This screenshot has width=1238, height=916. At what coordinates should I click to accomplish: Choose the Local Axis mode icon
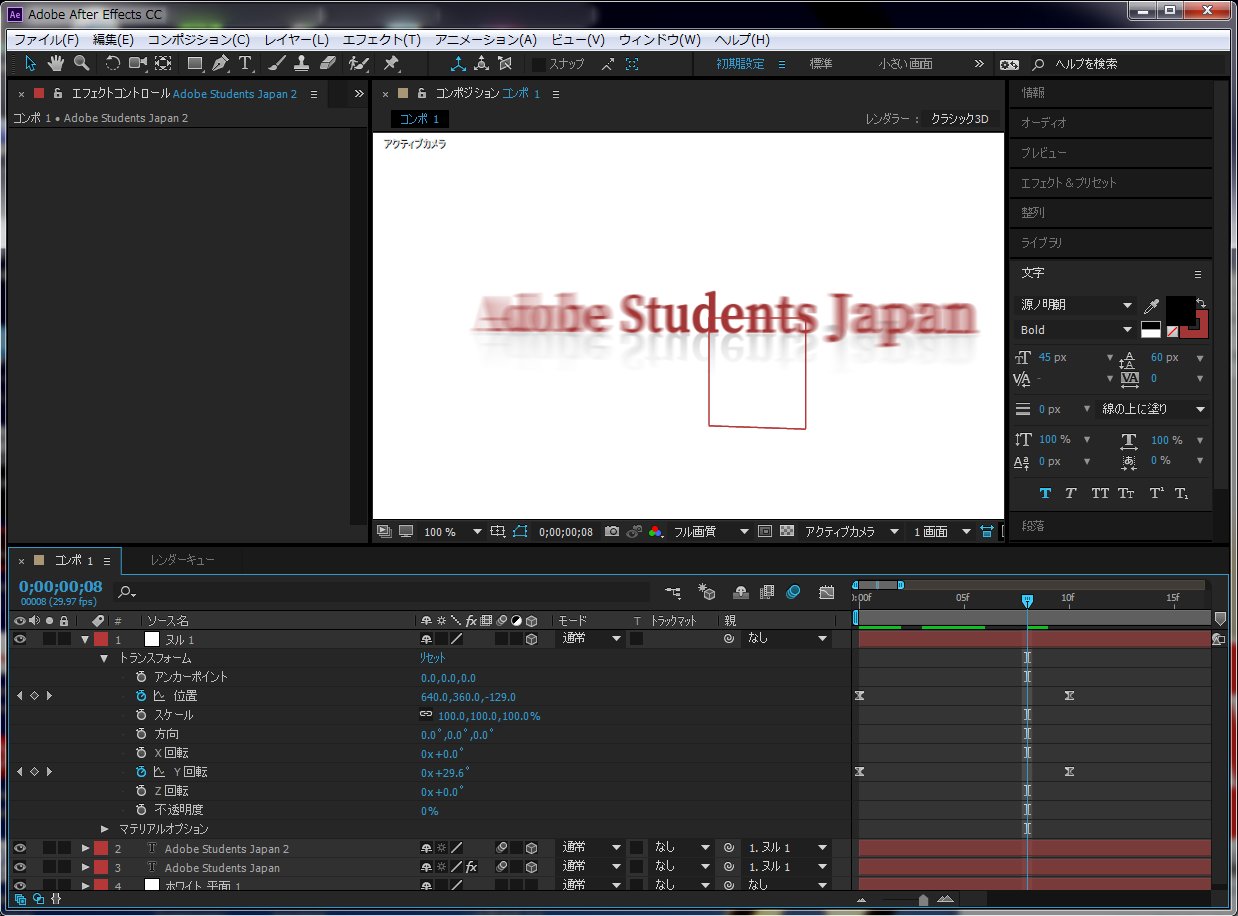pyautogui.click(x=458, y=63)
